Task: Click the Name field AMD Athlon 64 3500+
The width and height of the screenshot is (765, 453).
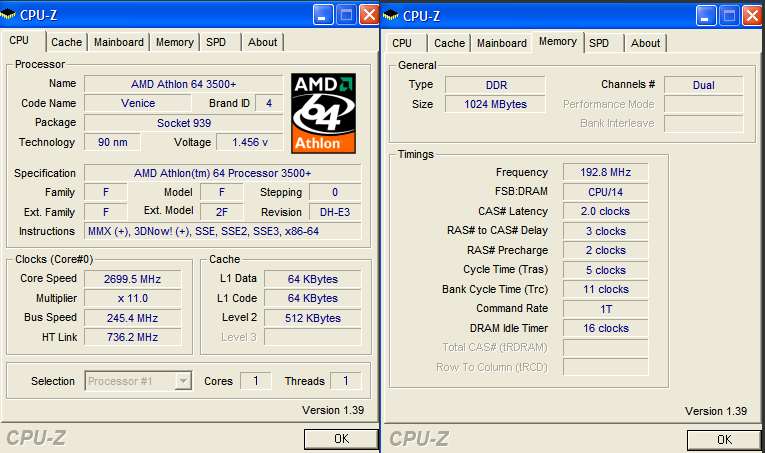Action: (183, 84)
